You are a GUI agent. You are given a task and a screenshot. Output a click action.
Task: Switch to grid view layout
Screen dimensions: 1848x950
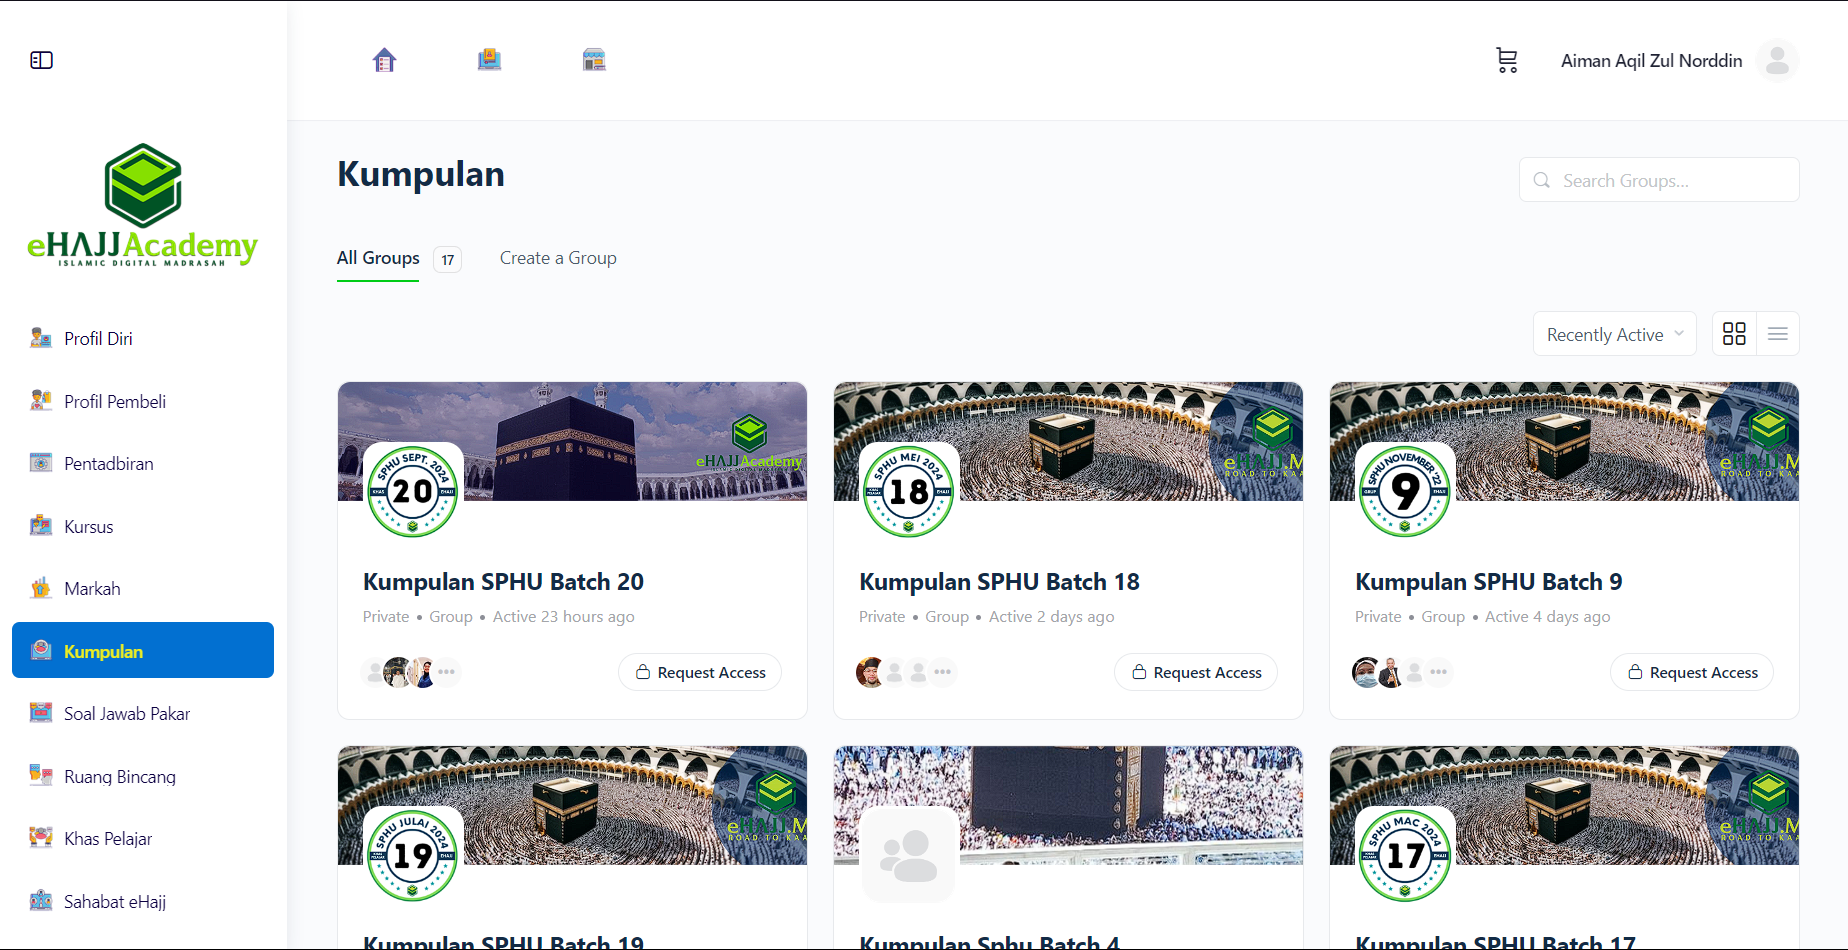1734,334
